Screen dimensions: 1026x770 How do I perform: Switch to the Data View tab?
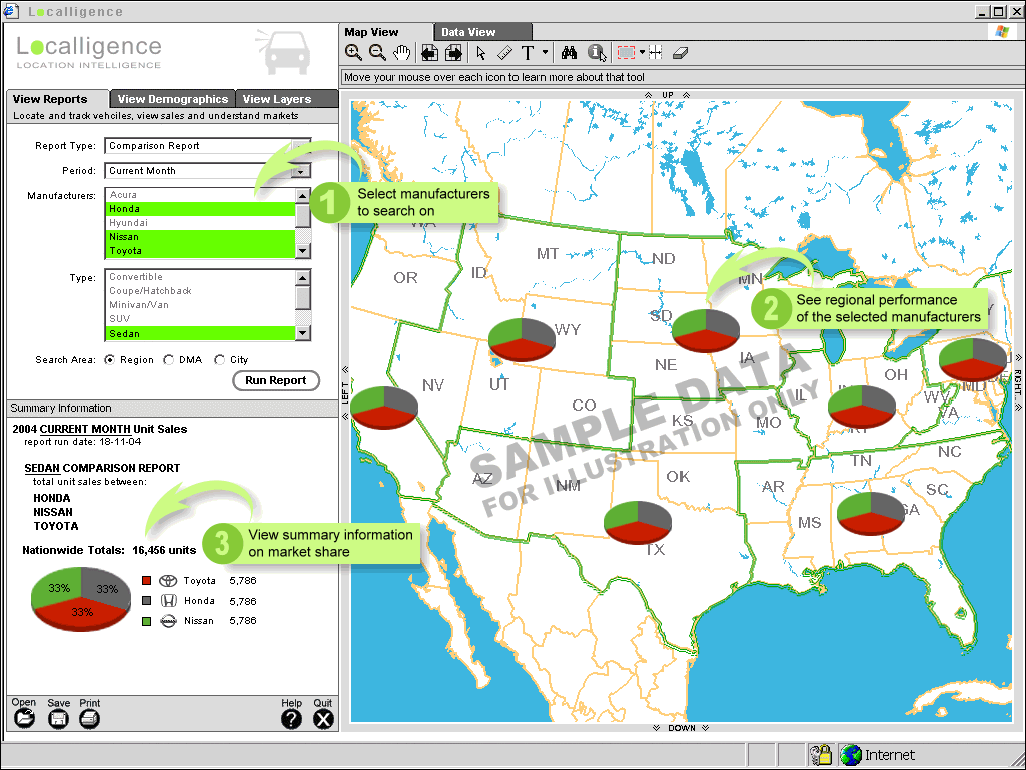click(483, 32)
